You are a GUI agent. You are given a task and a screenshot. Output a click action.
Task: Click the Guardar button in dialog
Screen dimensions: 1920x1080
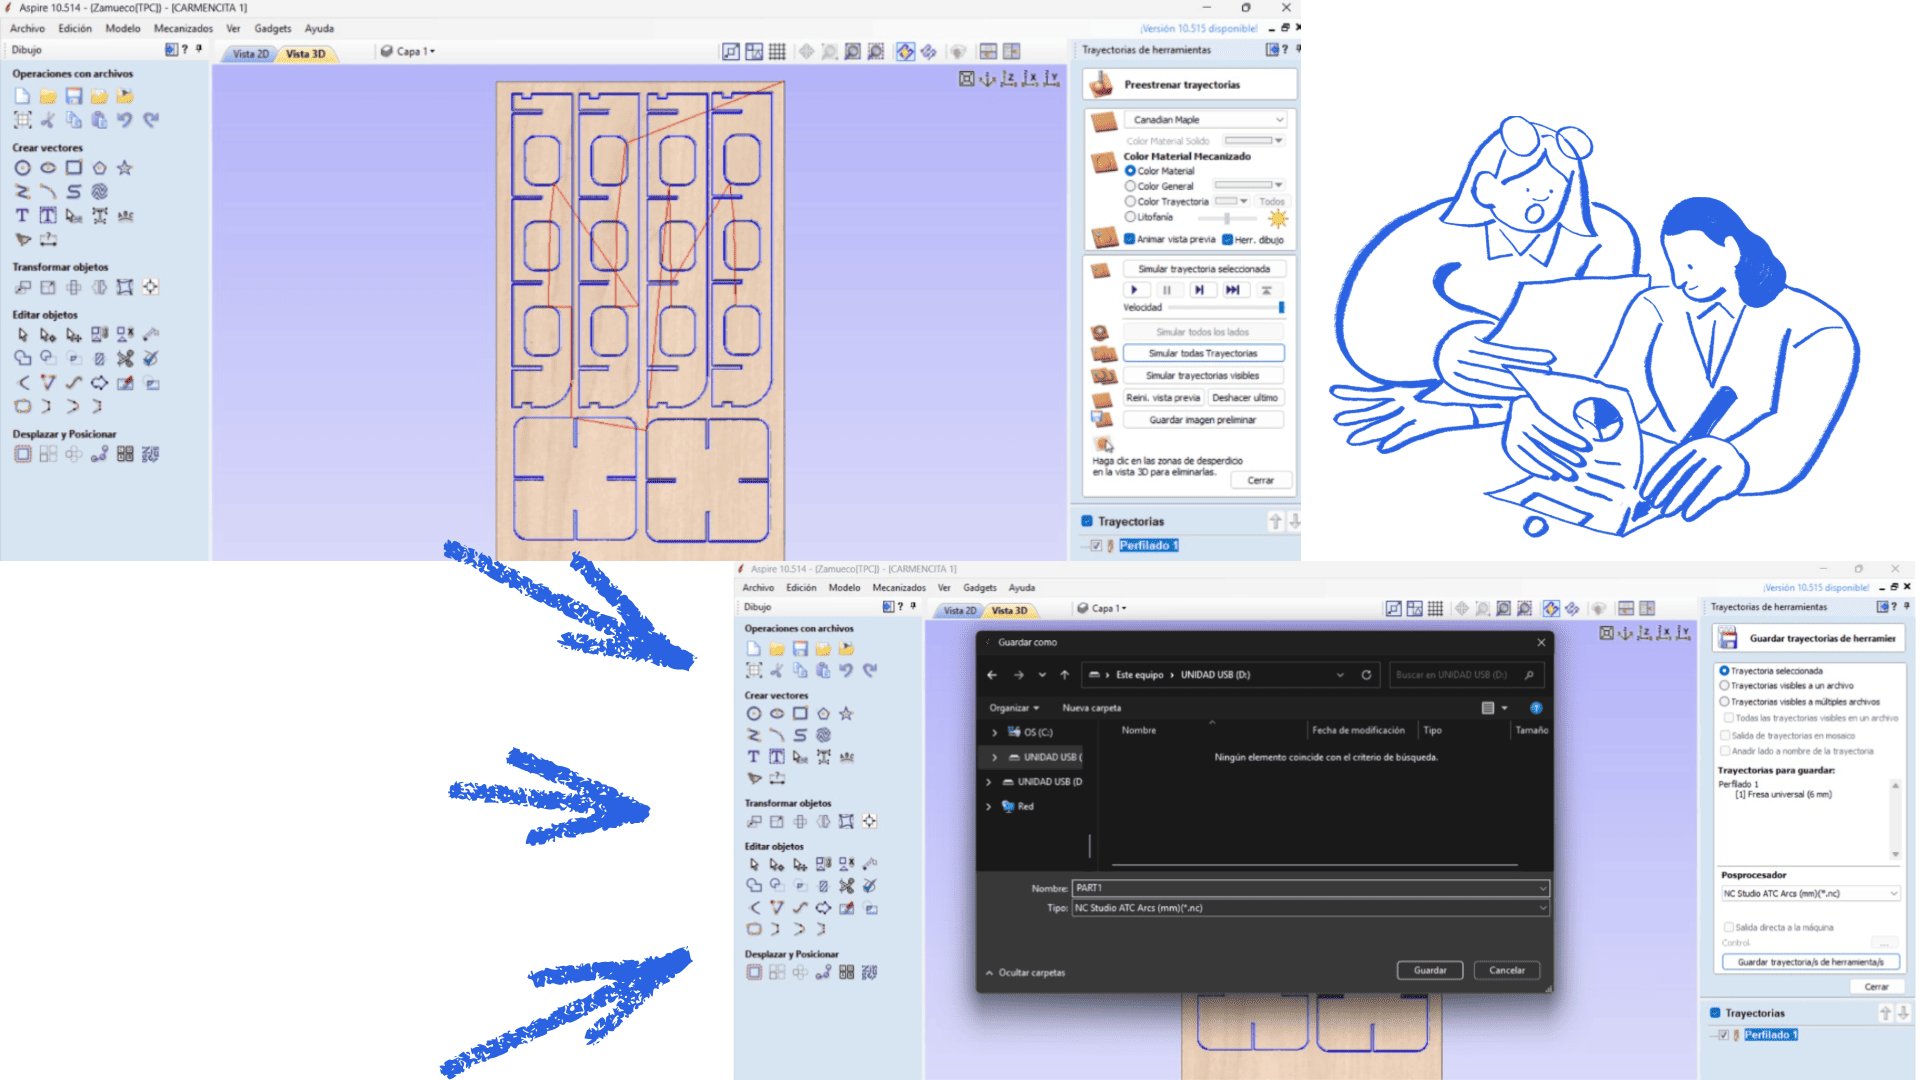coord(1429,970)
